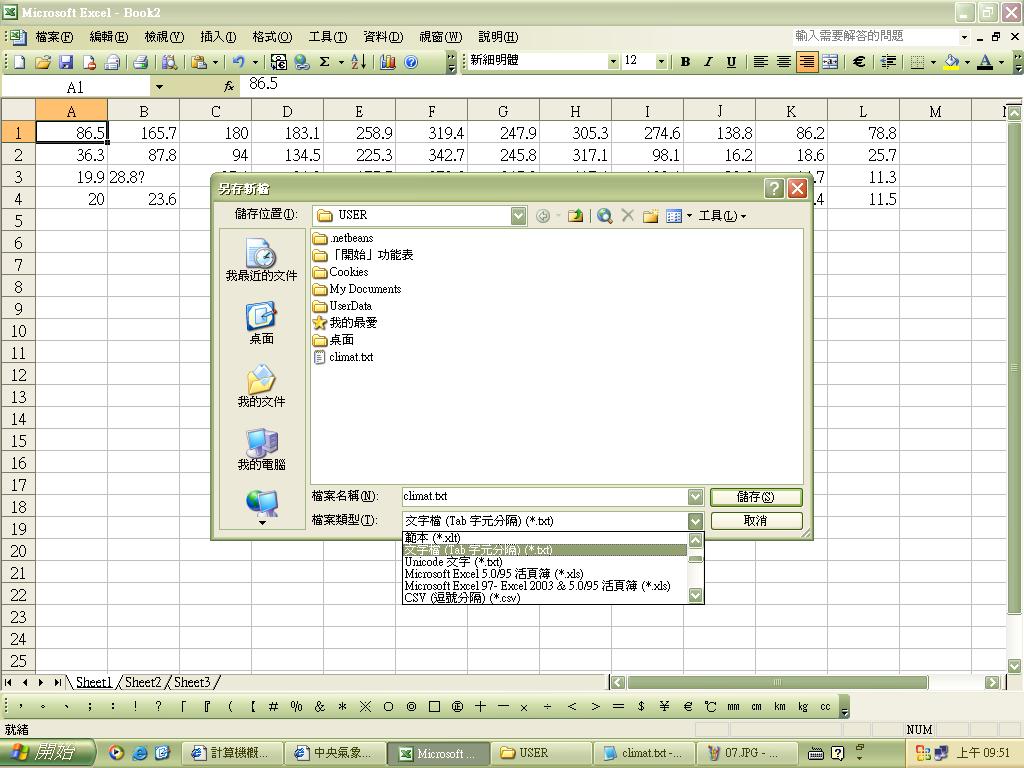Toggle Italic formatting button
Viewport: 1024px width, 768px height.
708,62
